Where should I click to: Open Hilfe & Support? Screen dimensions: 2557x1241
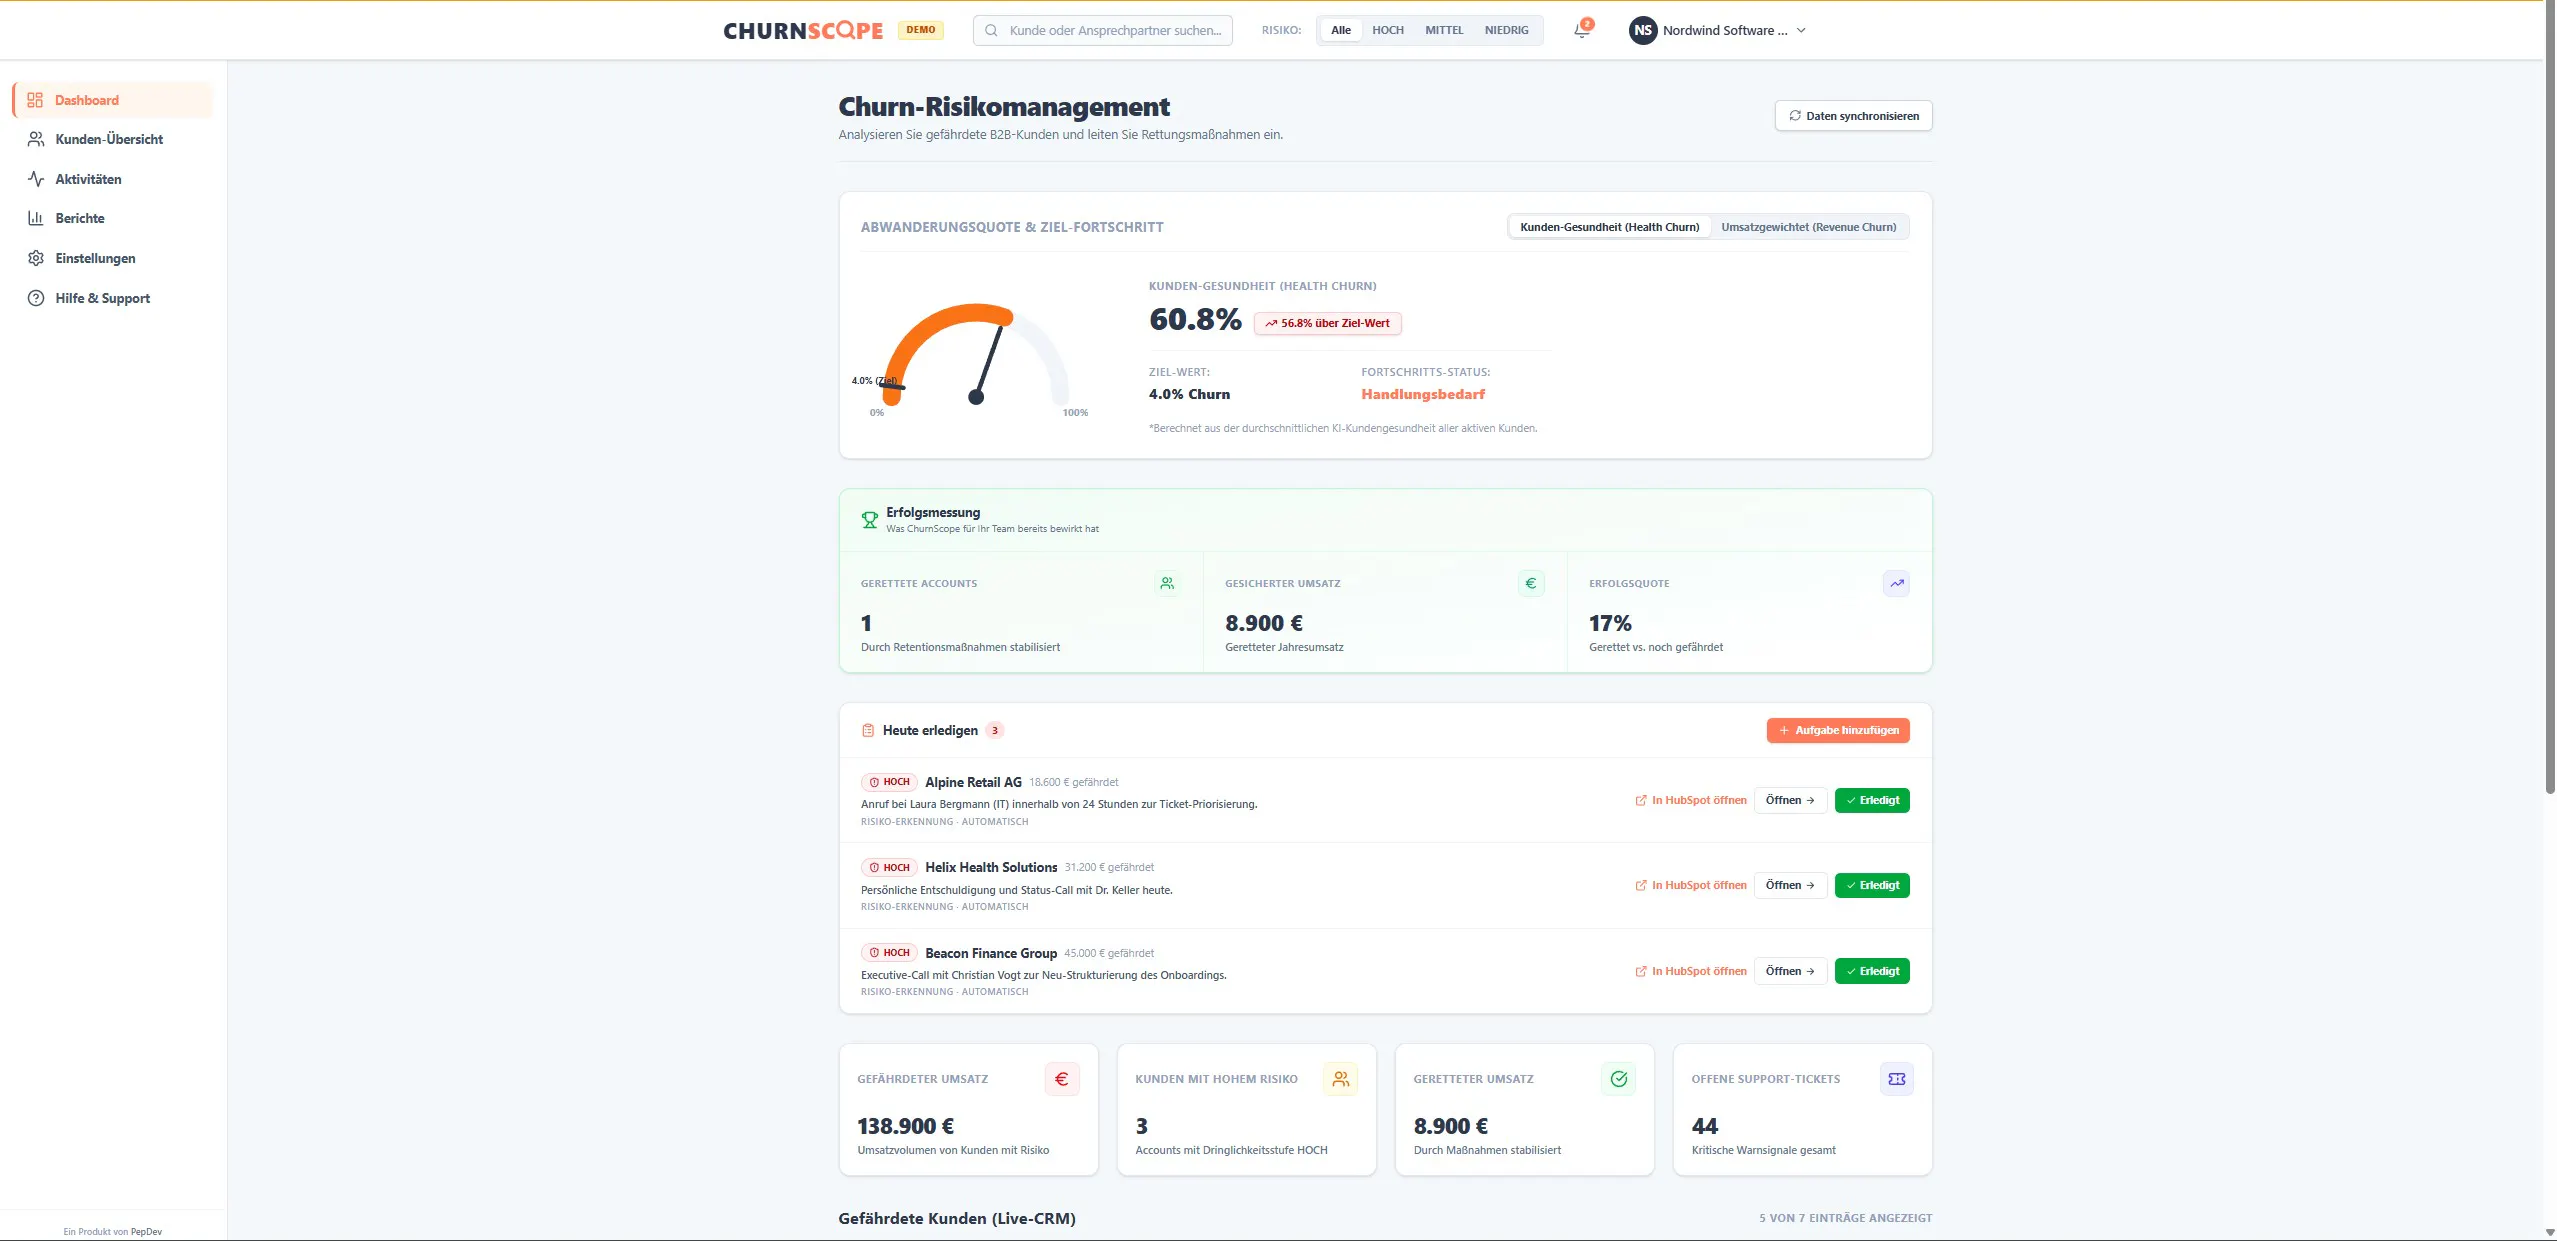click(113, 298)
